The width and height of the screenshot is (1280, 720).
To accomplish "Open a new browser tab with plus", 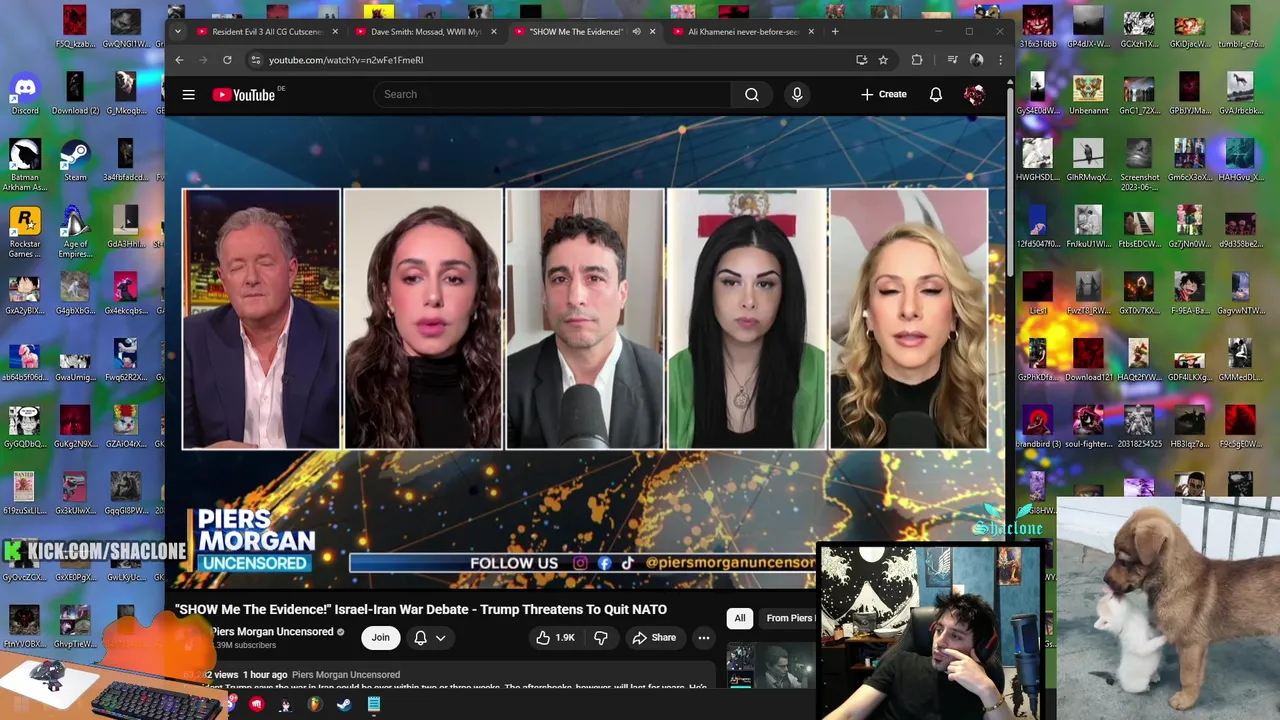I will click(835, 32).
